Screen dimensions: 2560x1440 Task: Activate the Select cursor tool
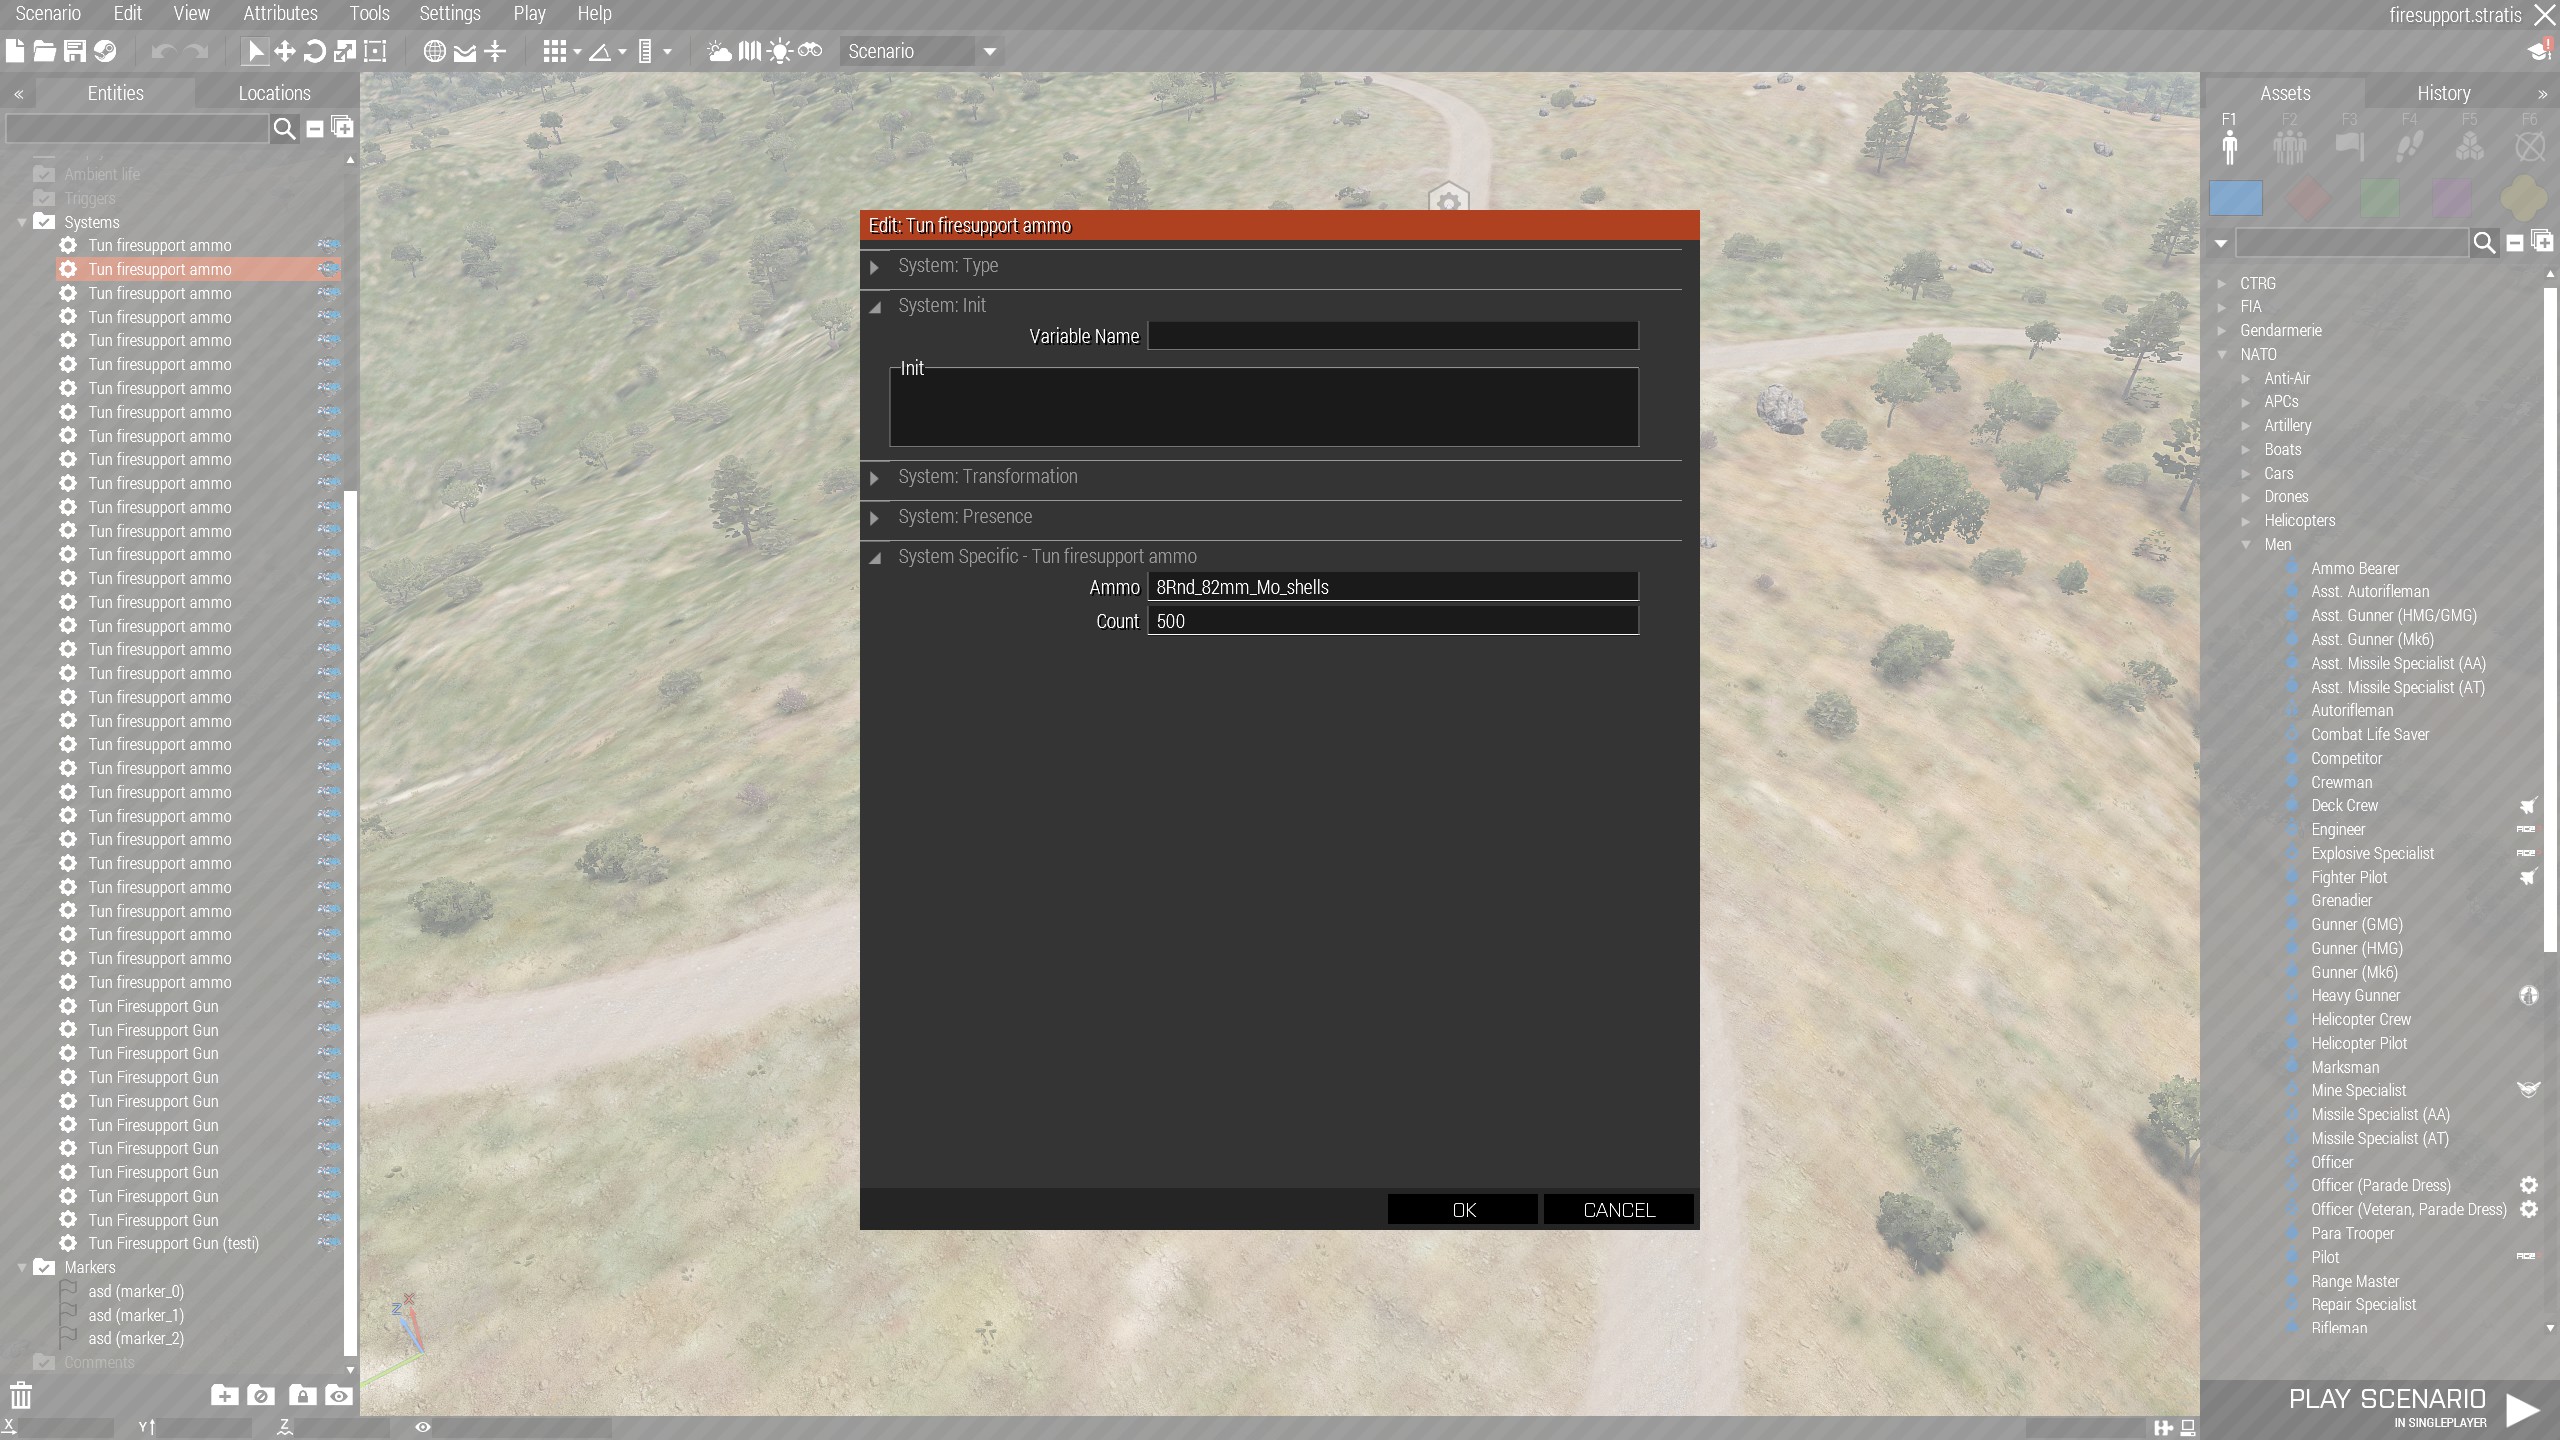255,51
